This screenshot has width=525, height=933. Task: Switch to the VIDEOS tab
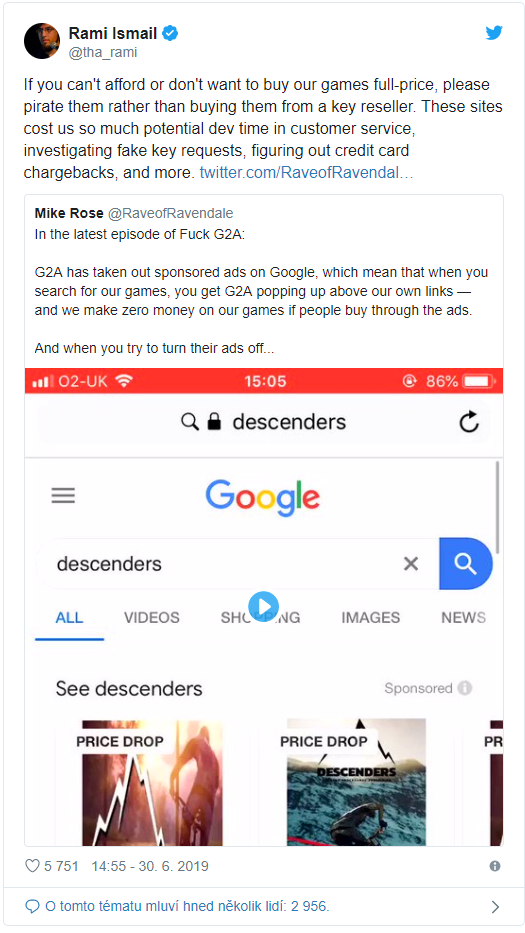pyautogui.click(x=152, y=618)
